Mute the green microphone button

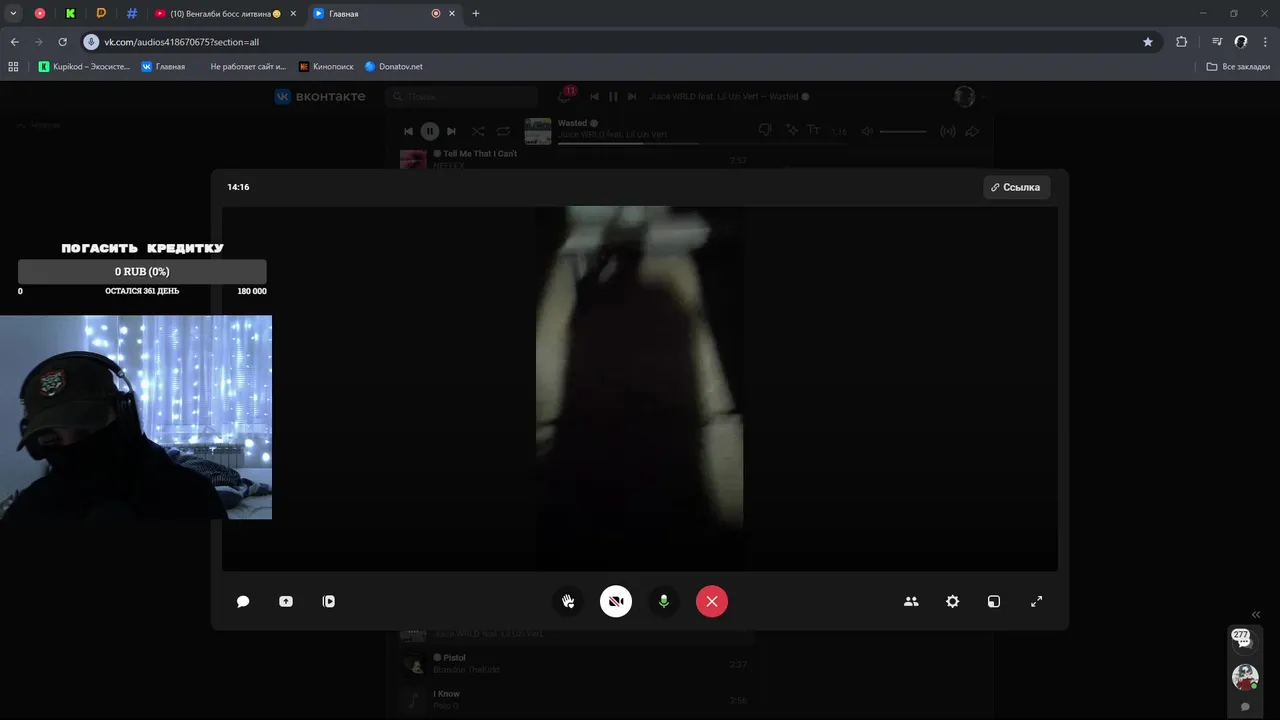[664, 601]
